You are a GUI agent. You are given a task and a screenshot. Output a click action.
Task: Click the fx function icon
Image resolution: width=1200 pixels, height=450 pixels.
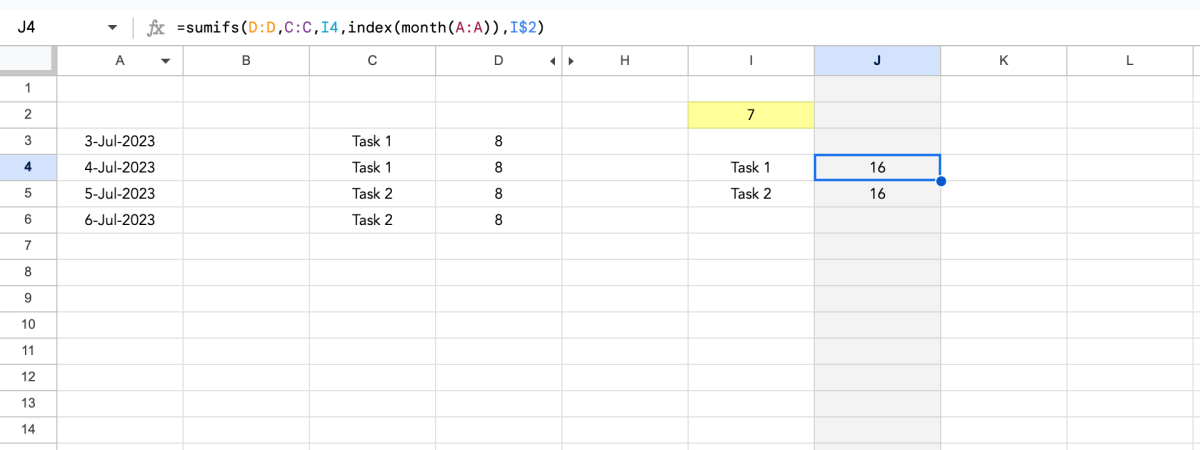click(155, 28)
